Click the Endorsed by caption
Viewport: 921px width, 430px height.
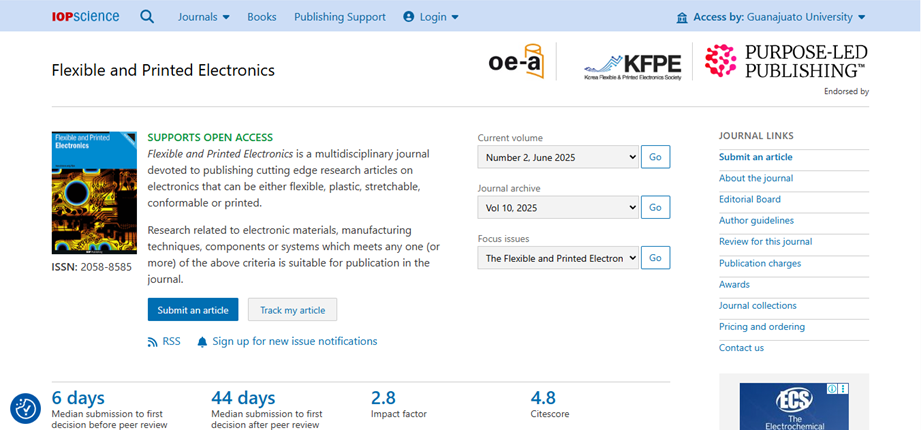pos(846,92)
